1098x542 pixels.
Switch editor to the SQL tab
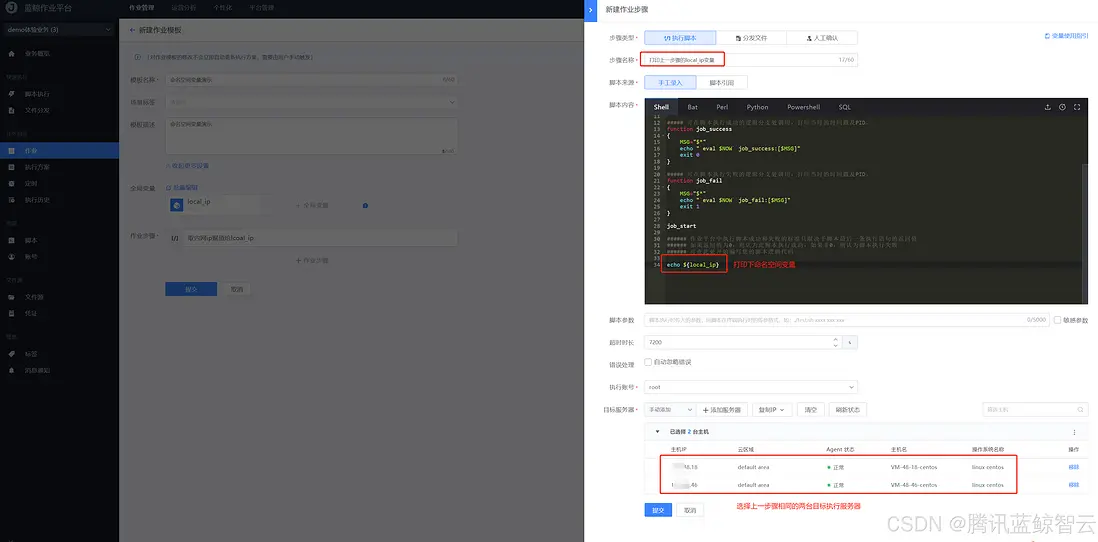[845, 107]
